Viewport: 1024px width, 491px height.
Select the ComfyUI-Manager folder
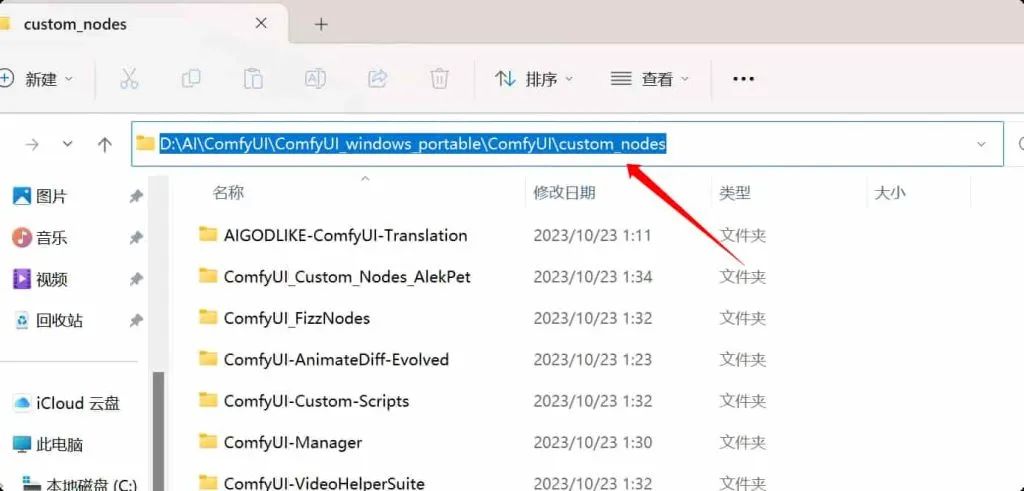[x=292, y=442]
